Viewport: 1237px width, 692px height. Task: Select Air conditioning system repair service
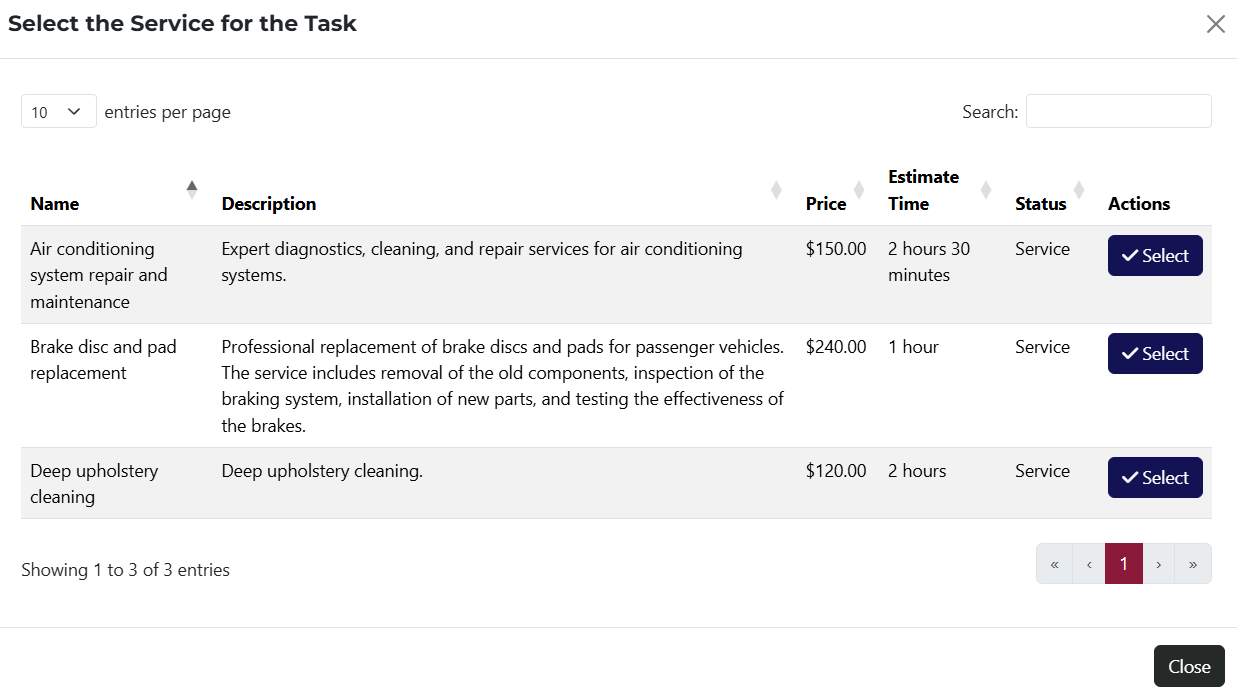1154,256
